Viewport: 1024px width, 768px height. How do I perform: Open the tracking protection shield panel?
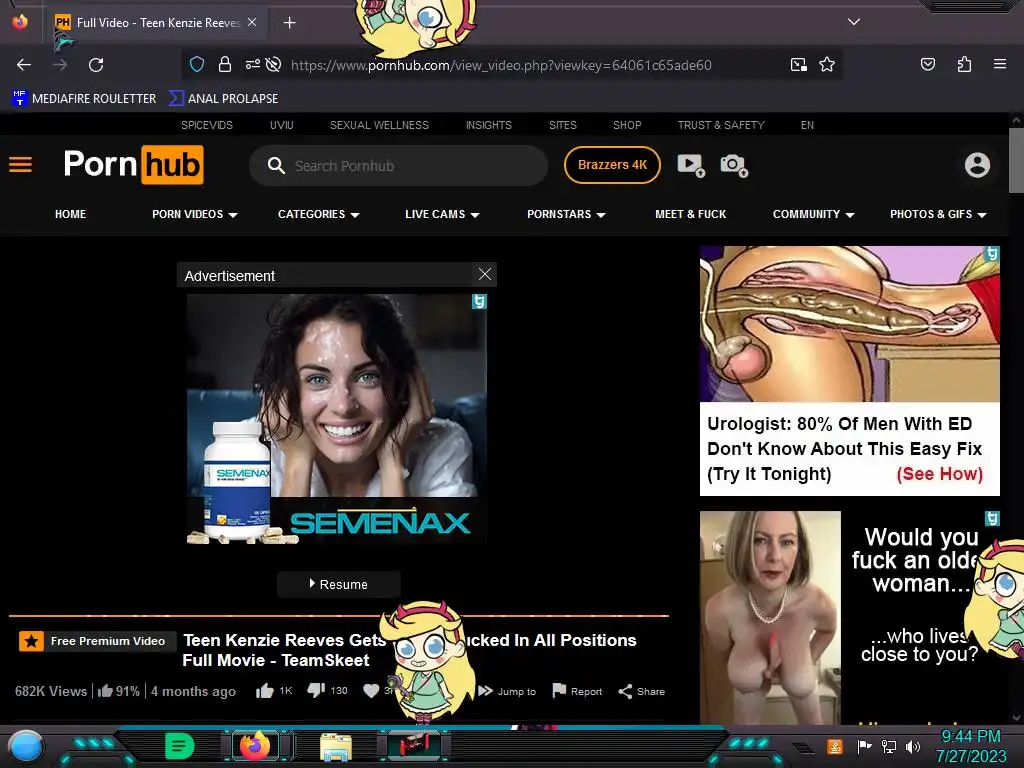(x=197, y=64)
